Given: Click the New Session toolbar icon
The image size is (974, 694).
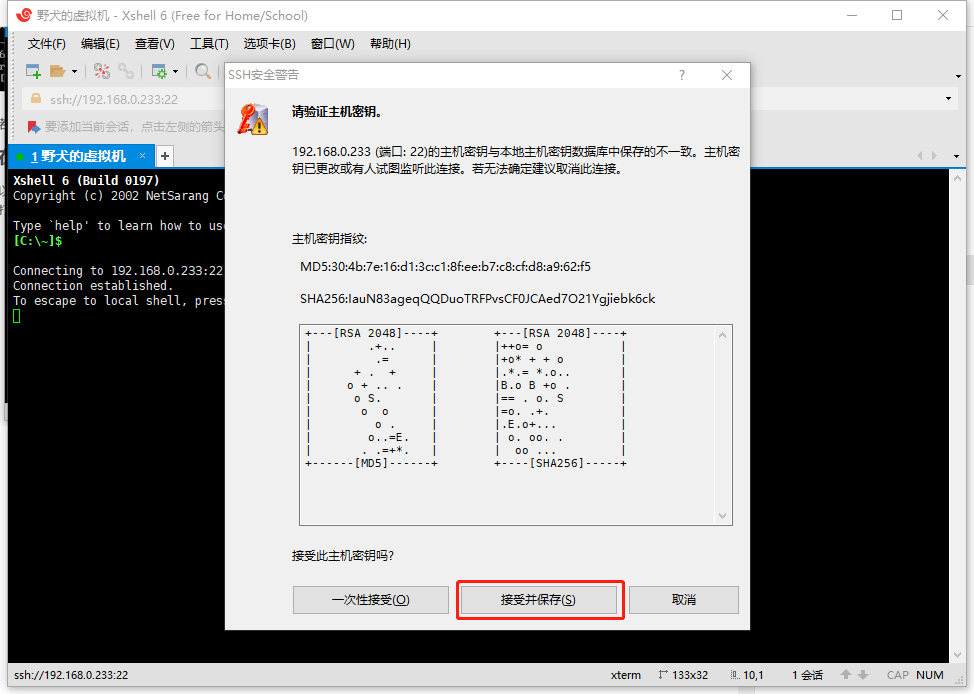Looking at the screenshot, I should (x=33, y=71).
